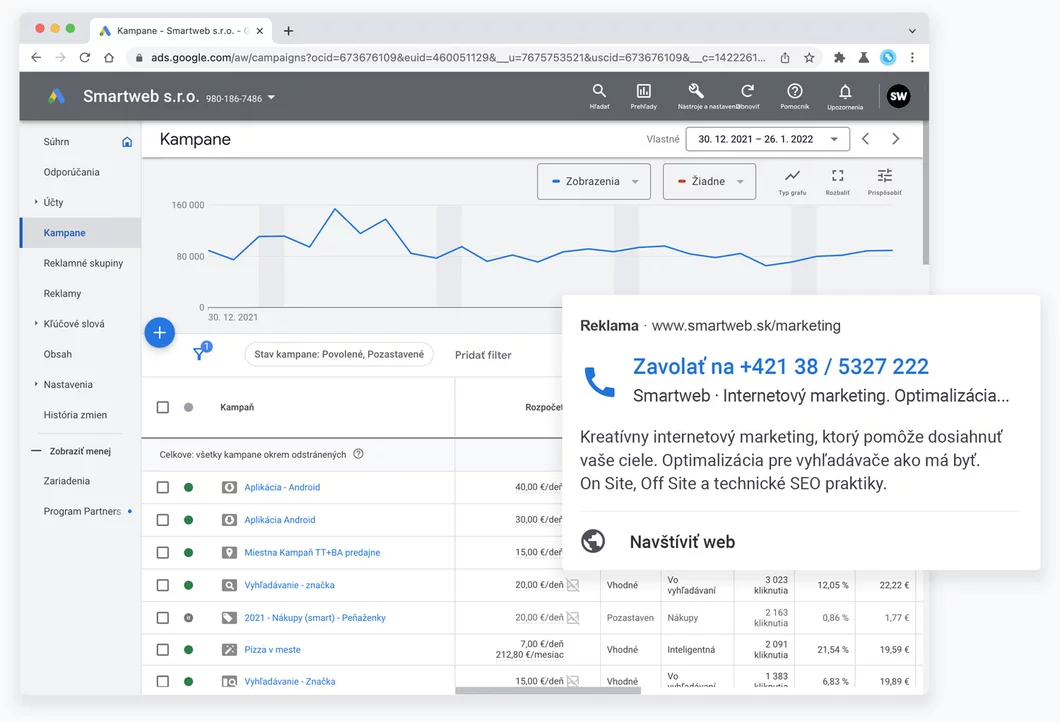Open Miestna Kampaň TT+BA predajne link
Viewport: 1060px width, 722px height.
click(312, 552)
